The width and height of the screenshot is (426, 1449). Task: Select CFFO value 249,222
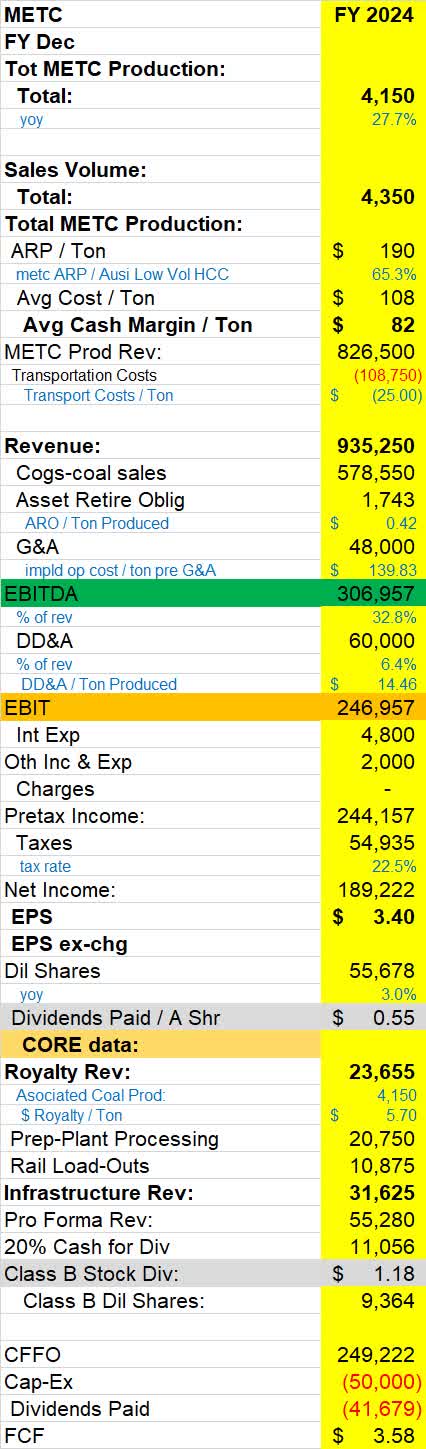point(374,1355)
